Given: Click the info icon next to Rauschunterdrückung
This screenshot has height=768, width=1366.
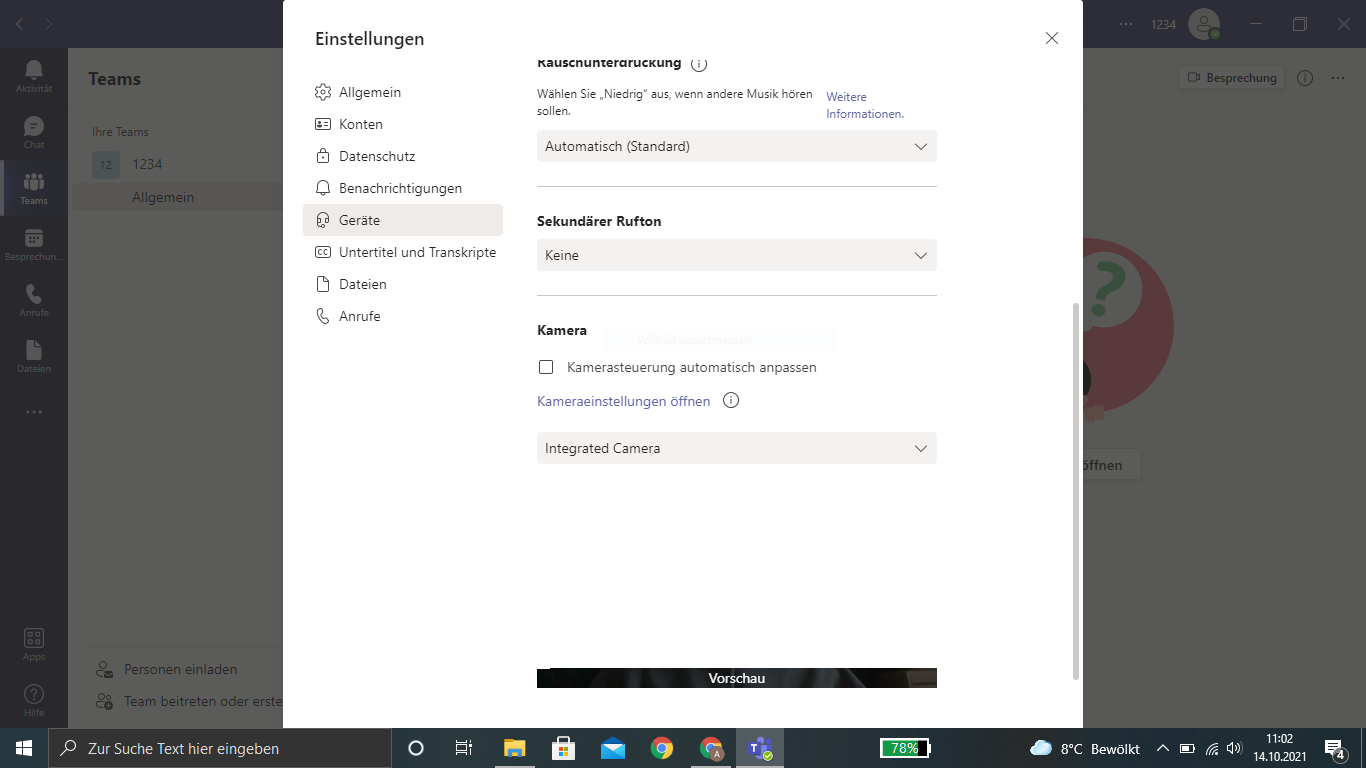Looking at the screenshot, I should click(699, 62).
